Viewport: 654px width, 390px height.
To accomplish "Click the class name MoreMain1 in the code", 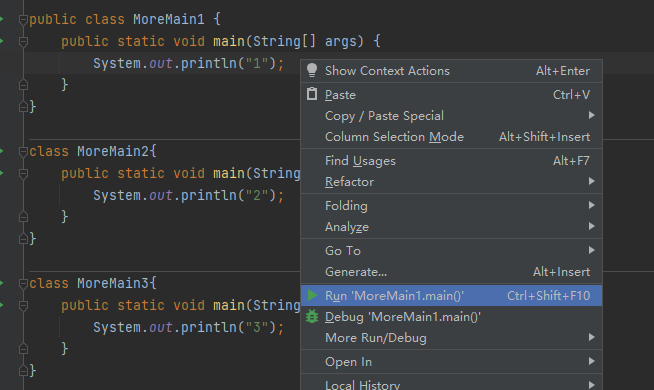I will pyautogui.click(x=169, y=19).
